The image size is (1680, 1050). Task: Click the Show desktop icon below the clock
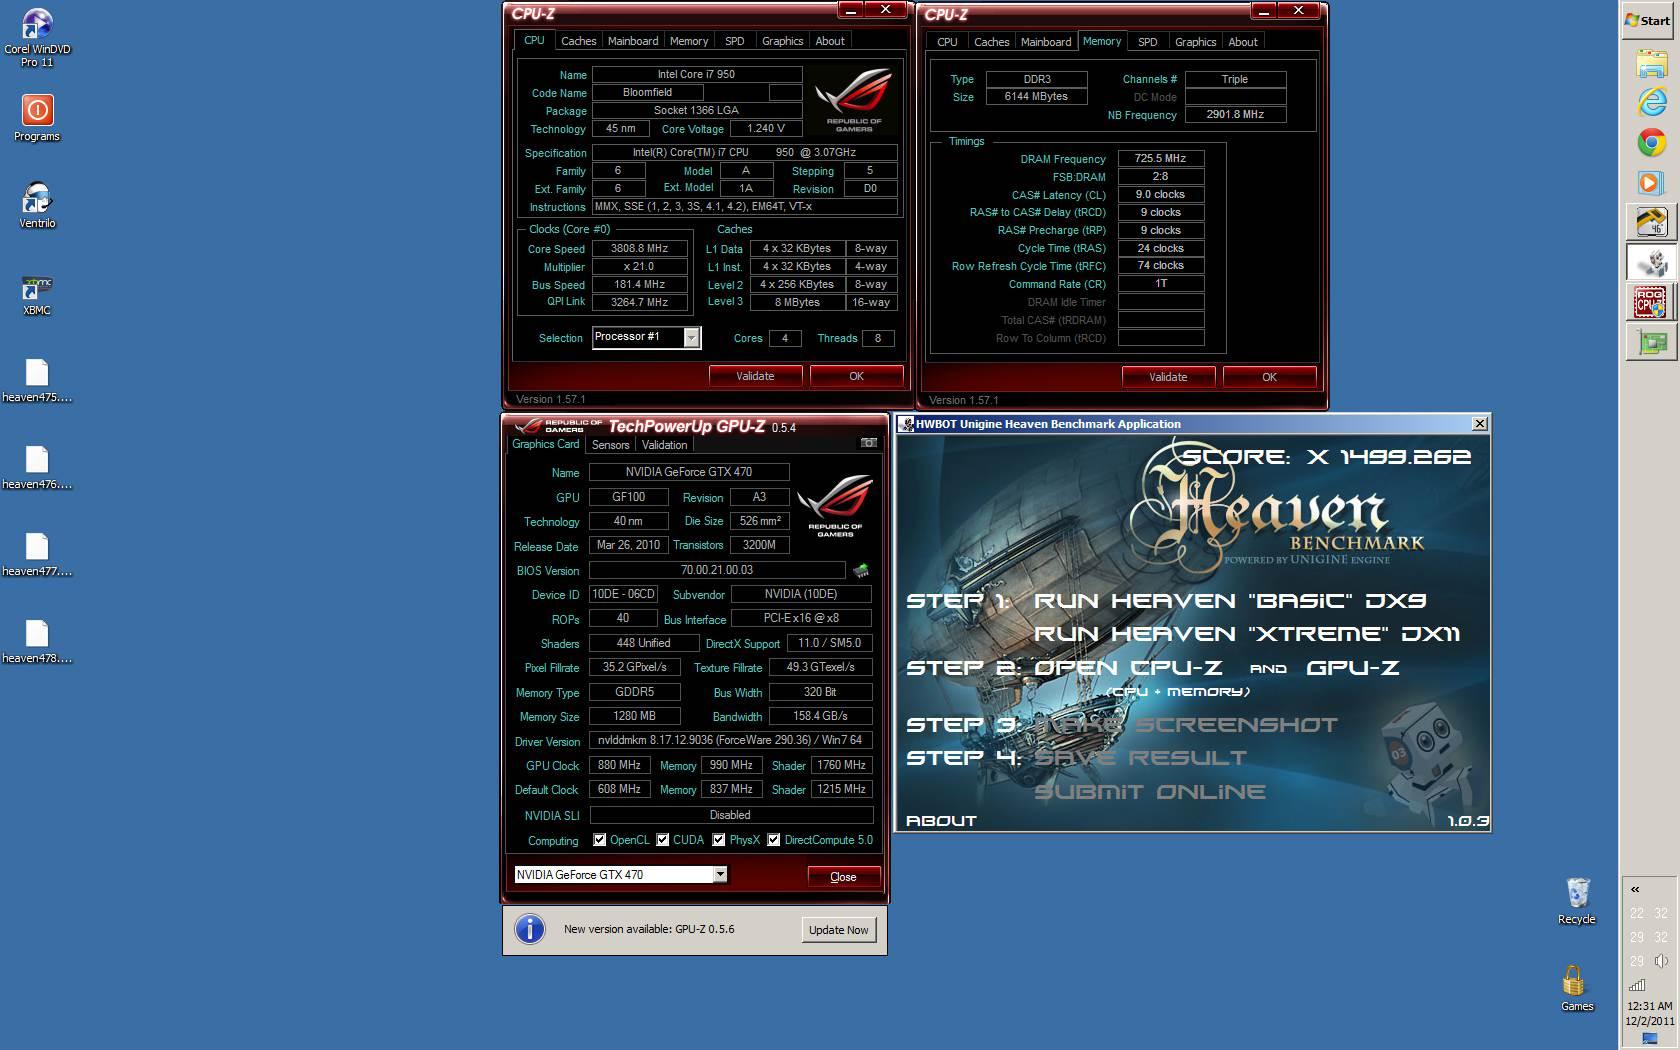click(x=1650, y=1040)
